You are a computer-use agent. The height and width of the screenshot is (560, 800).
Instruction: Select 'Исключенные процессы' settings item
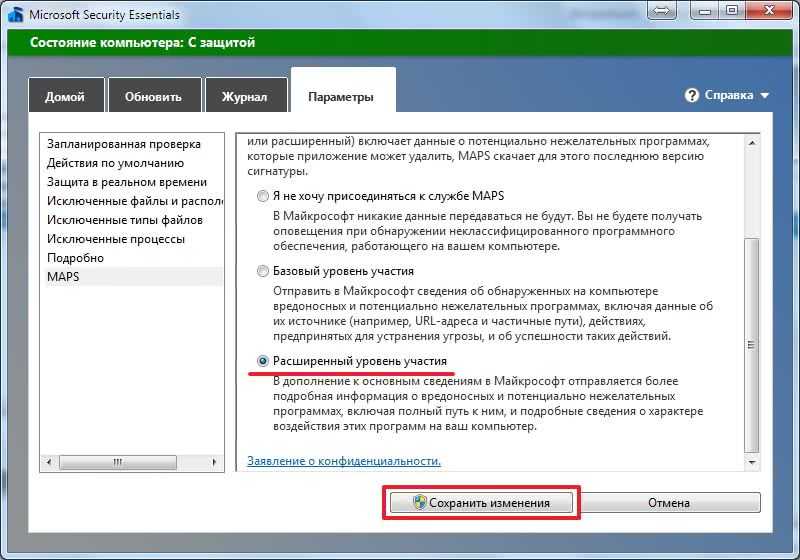[132, 239]
